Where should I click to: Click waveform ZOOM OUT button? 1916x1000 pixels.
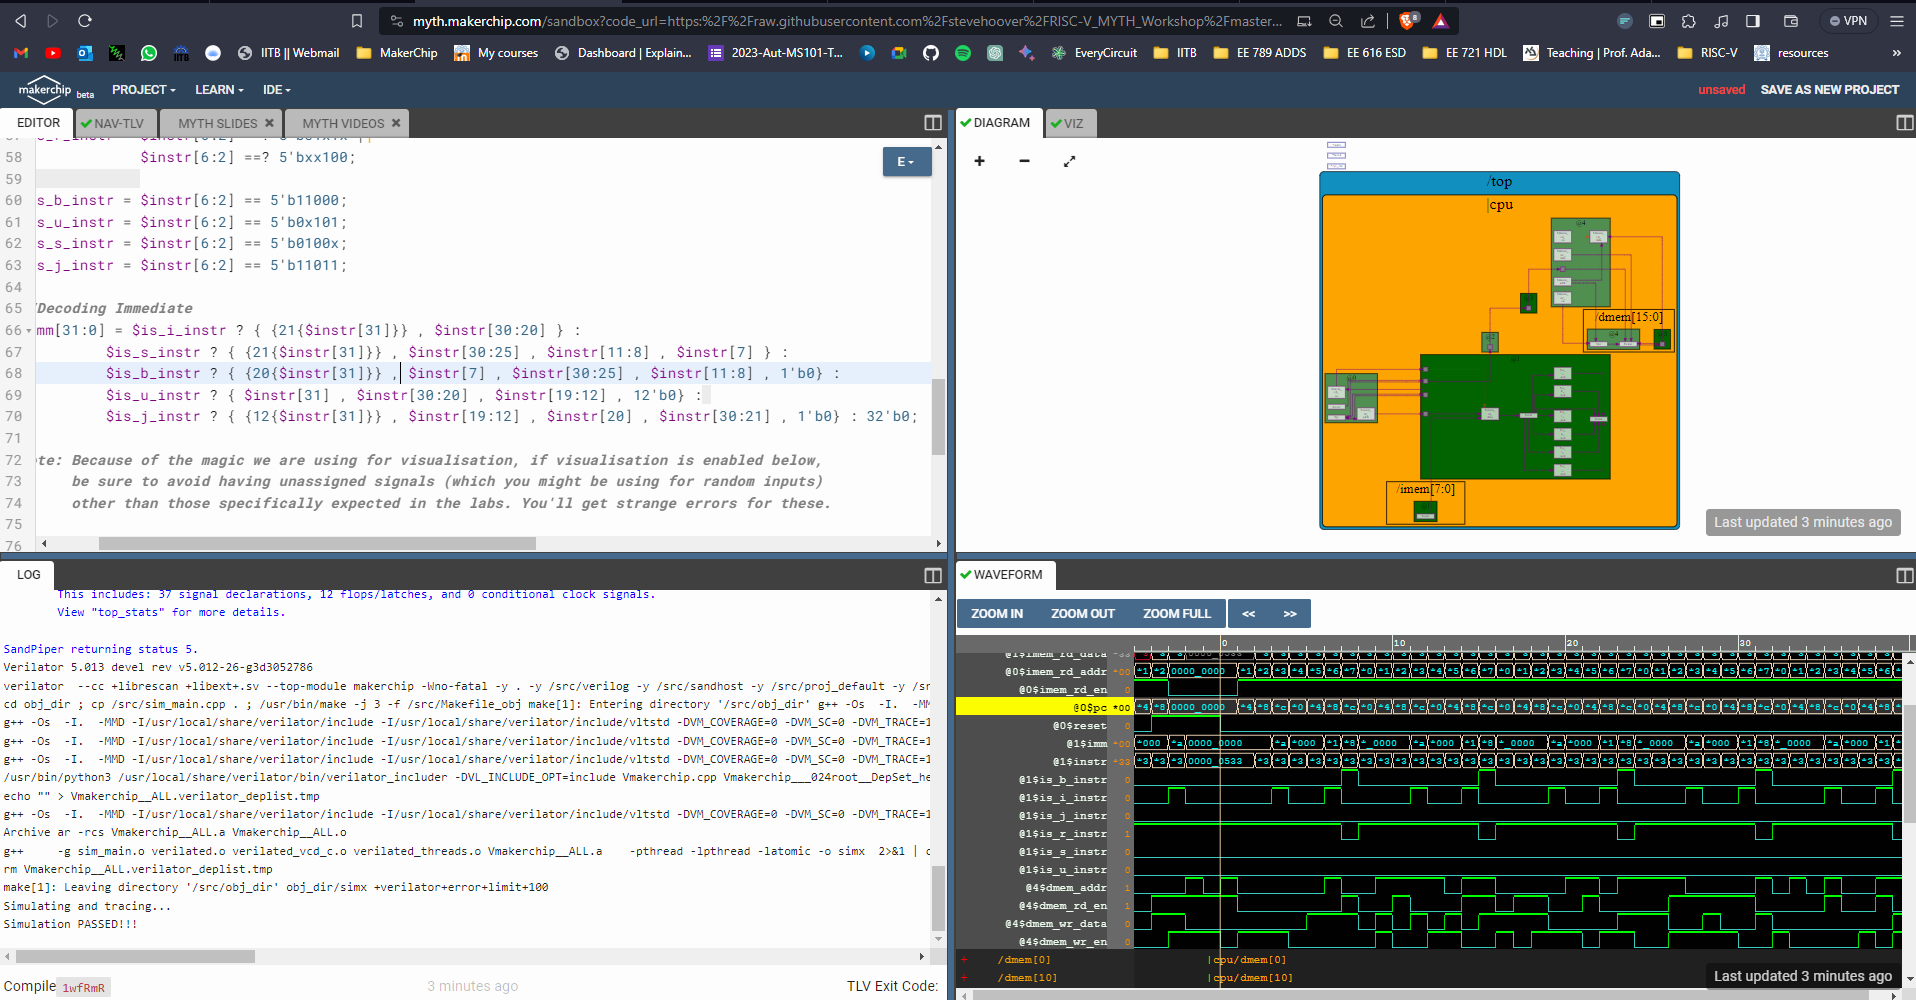[x=1082, y=614]
